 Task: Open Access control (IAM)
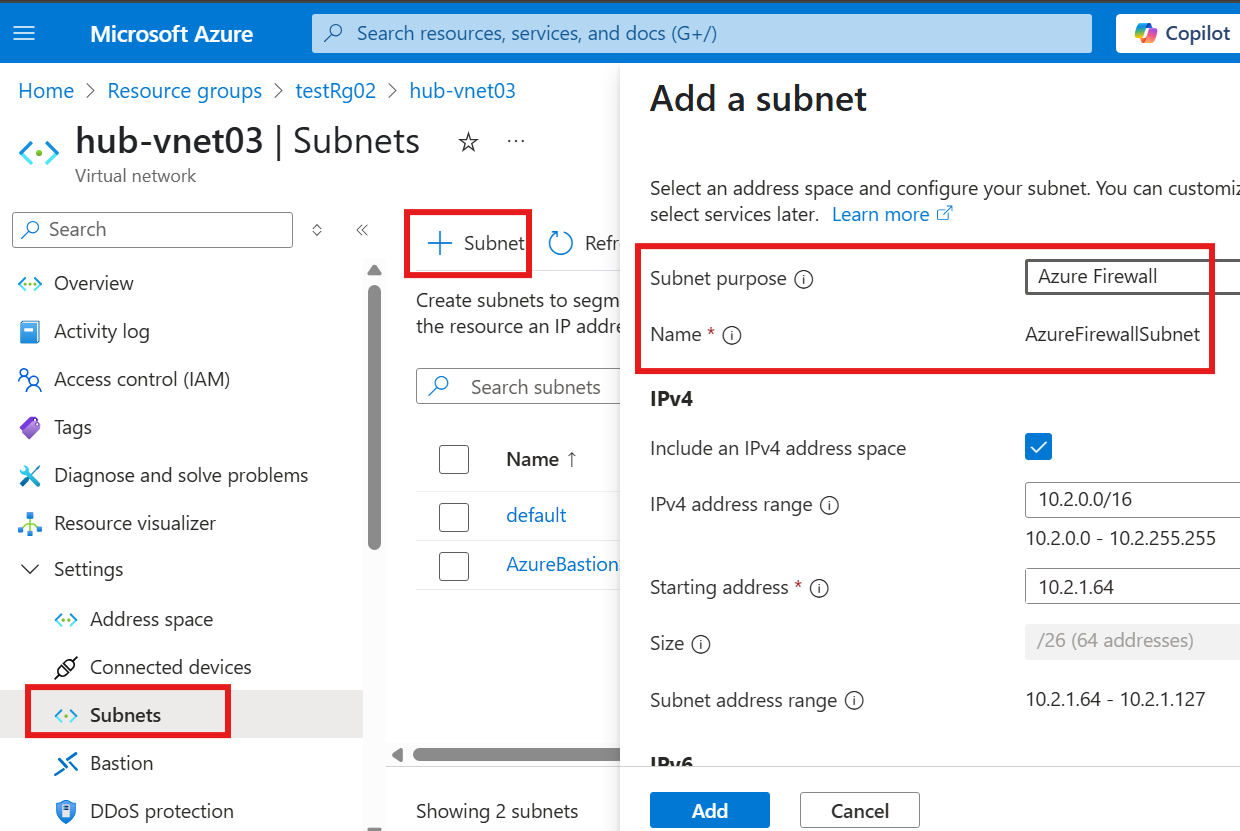(141, 379)
